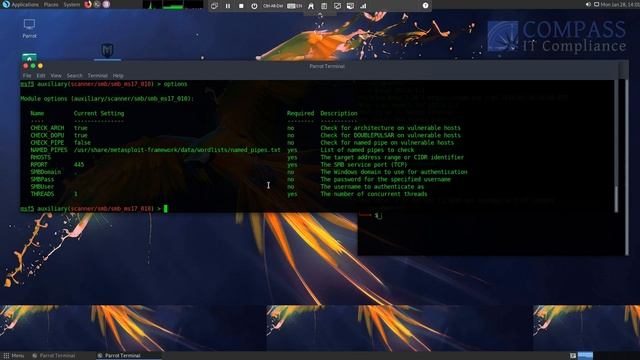Select the highlighted workspace in the switcher
The image size is (640, 360).
click(585, 356)
